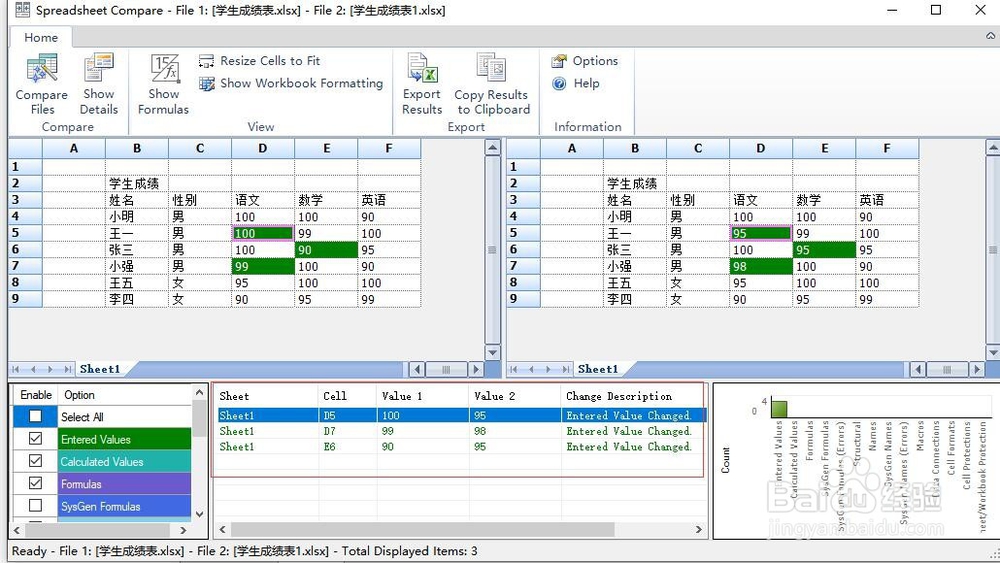Select highlighted cell D5 value 95 in right sheet

761,233
